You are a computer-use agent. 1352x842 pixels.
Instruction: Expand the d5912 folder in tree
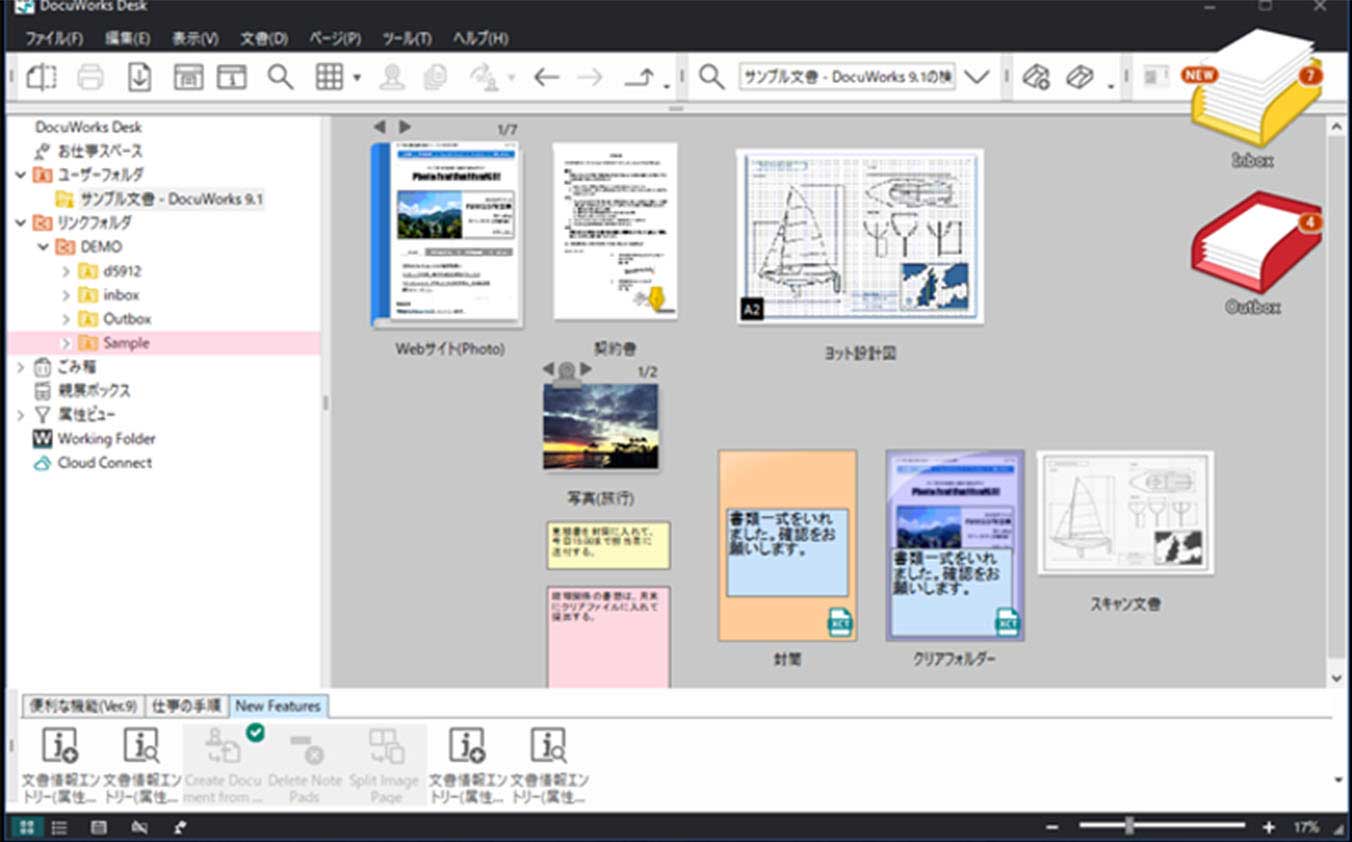point(66,271)
